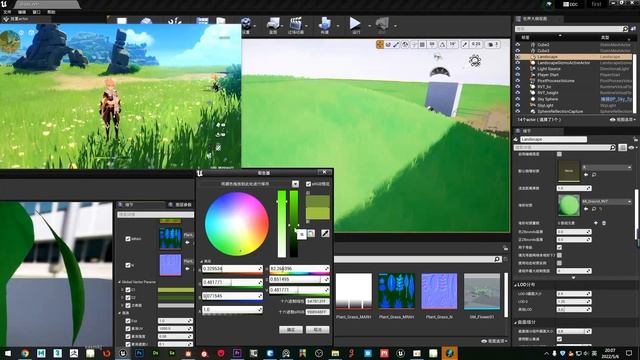Image resolution: width=640 pixels, height=360 pixels.
Task: Open the Cinematics clapperboard toolbar icon
Action: coord(296,24)
